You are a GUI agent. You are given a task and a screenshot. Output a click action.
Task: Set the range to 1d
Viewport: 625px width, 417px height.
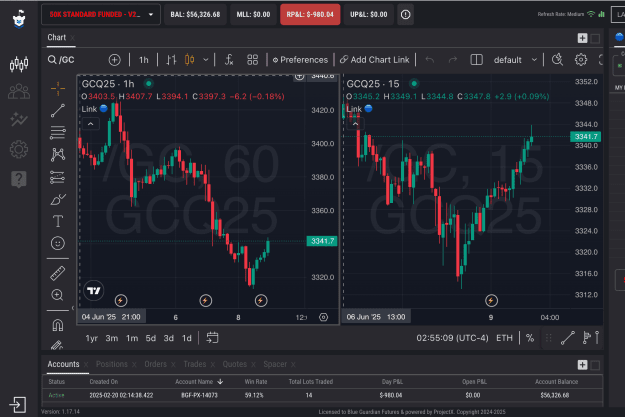(x=187, y=338)
